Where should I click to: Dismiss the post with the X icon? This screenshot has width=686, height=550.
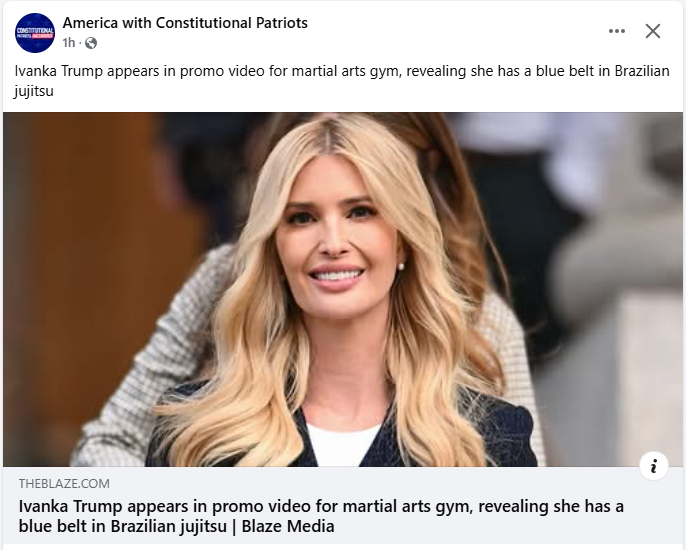pyautogui.click(x=653, y=31)
